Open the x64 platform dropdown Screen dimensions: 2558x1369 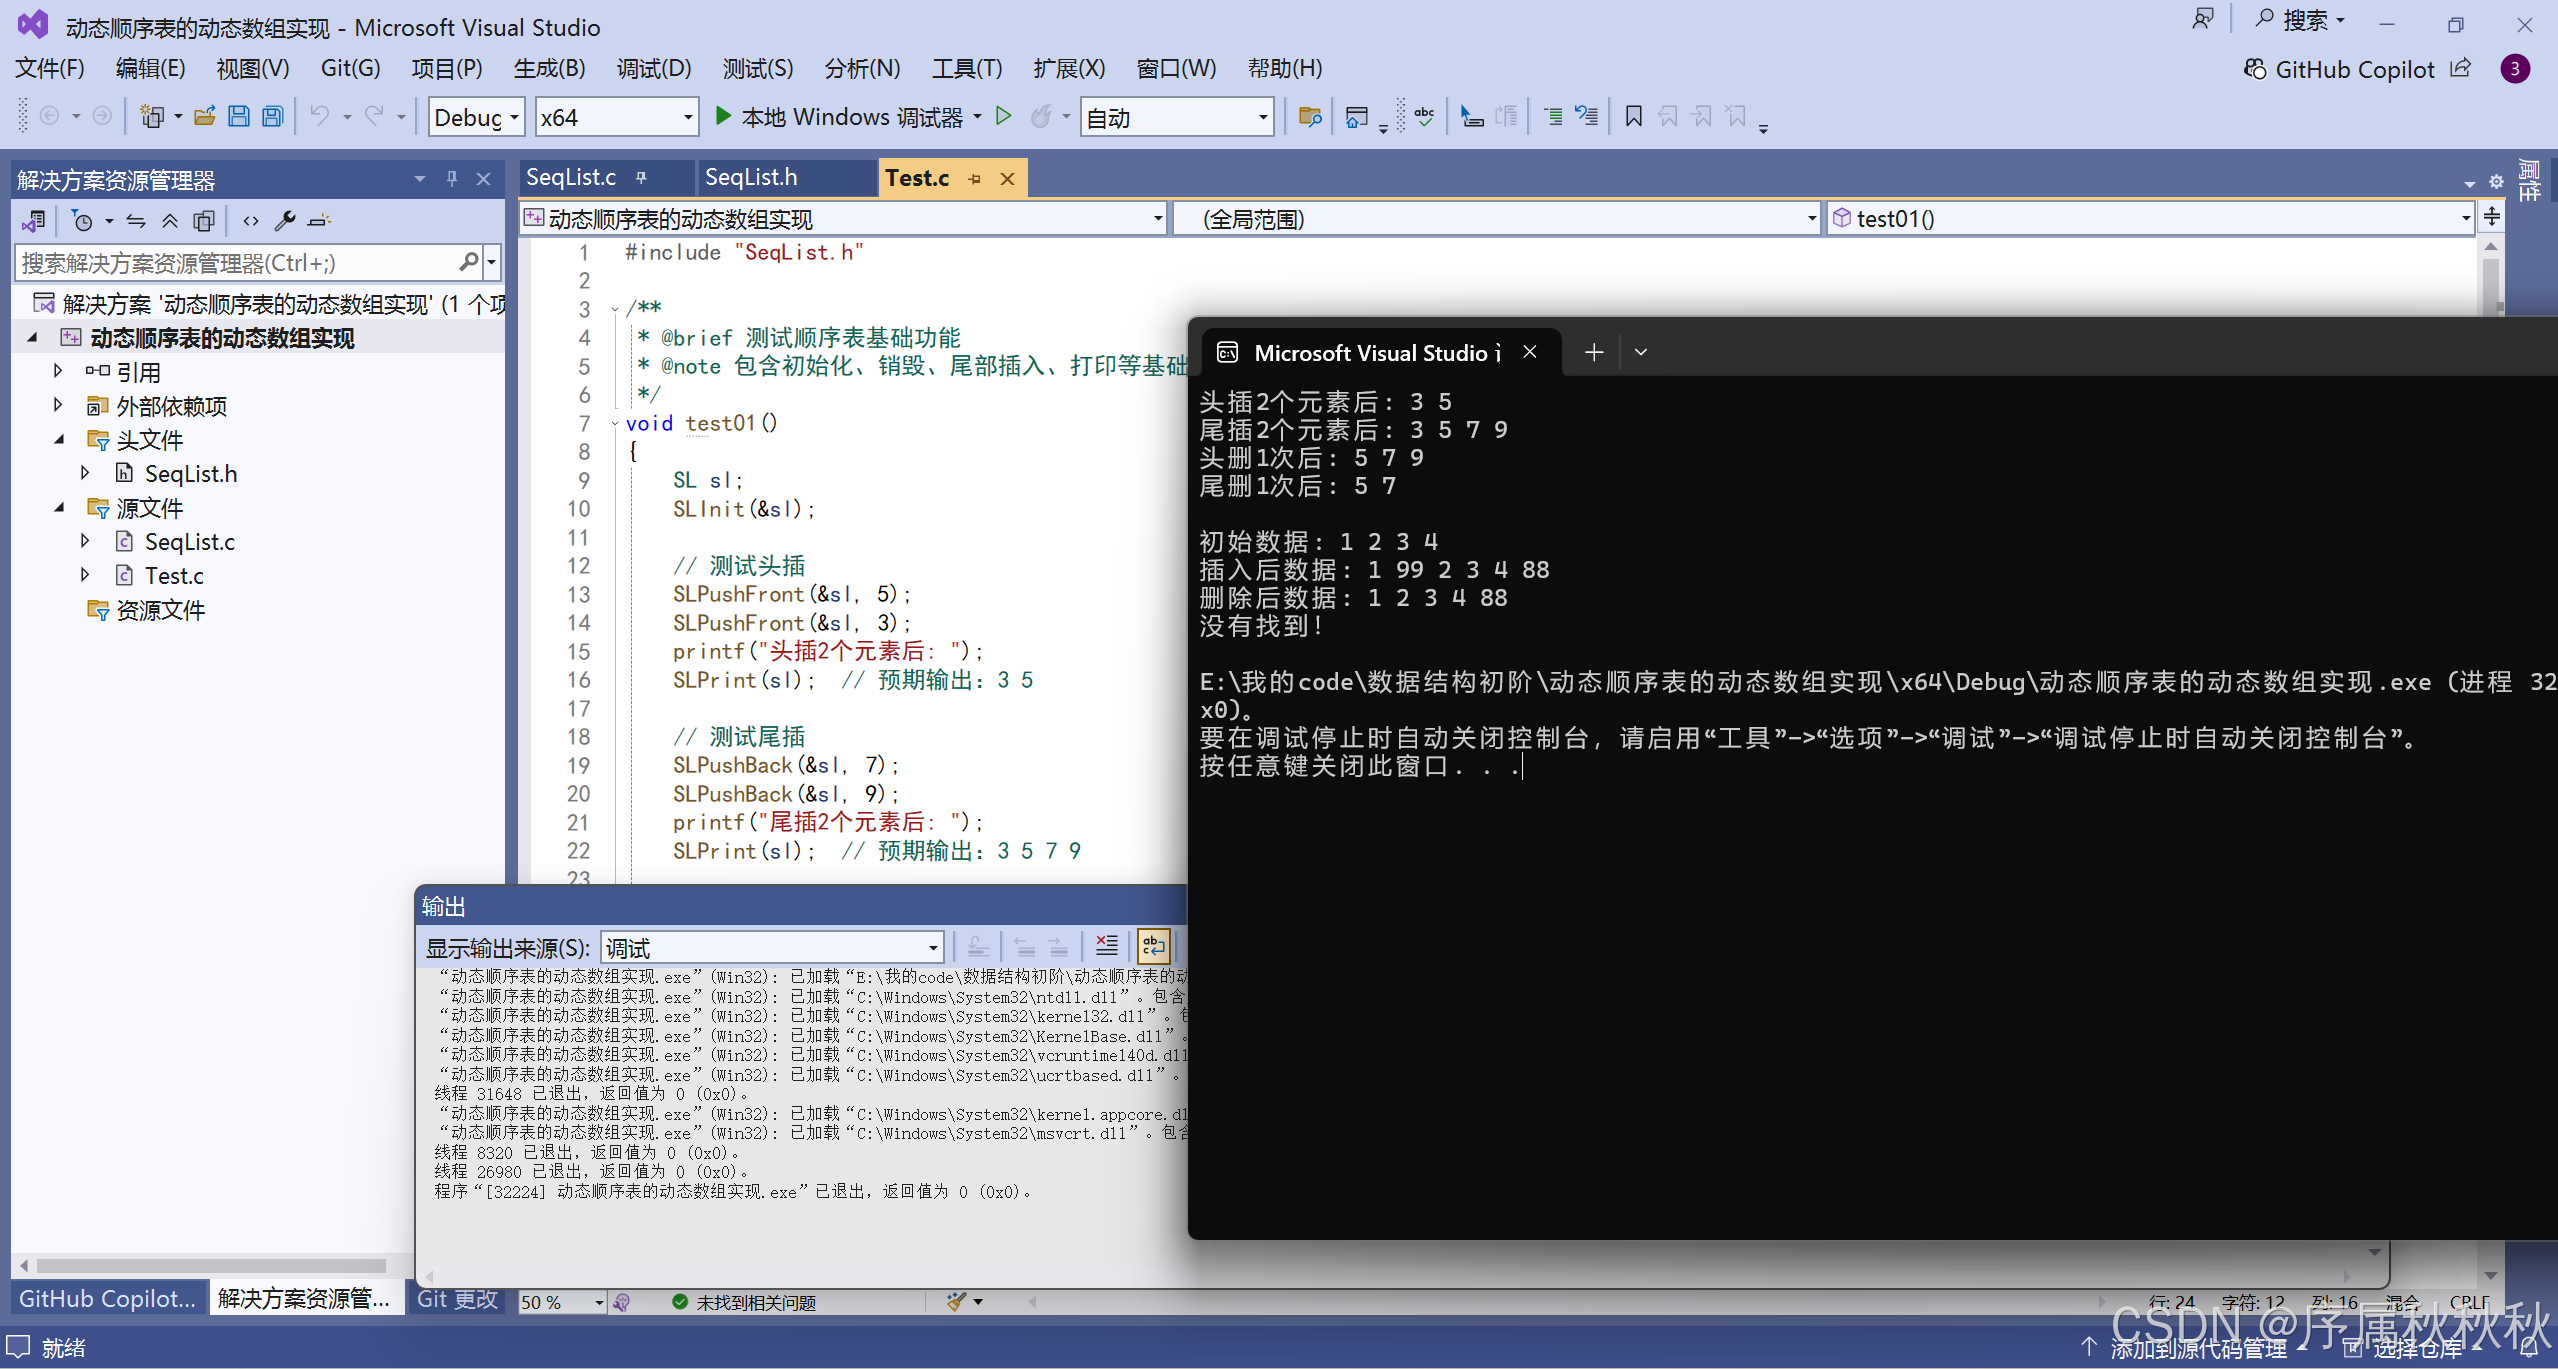click(616, 117)
